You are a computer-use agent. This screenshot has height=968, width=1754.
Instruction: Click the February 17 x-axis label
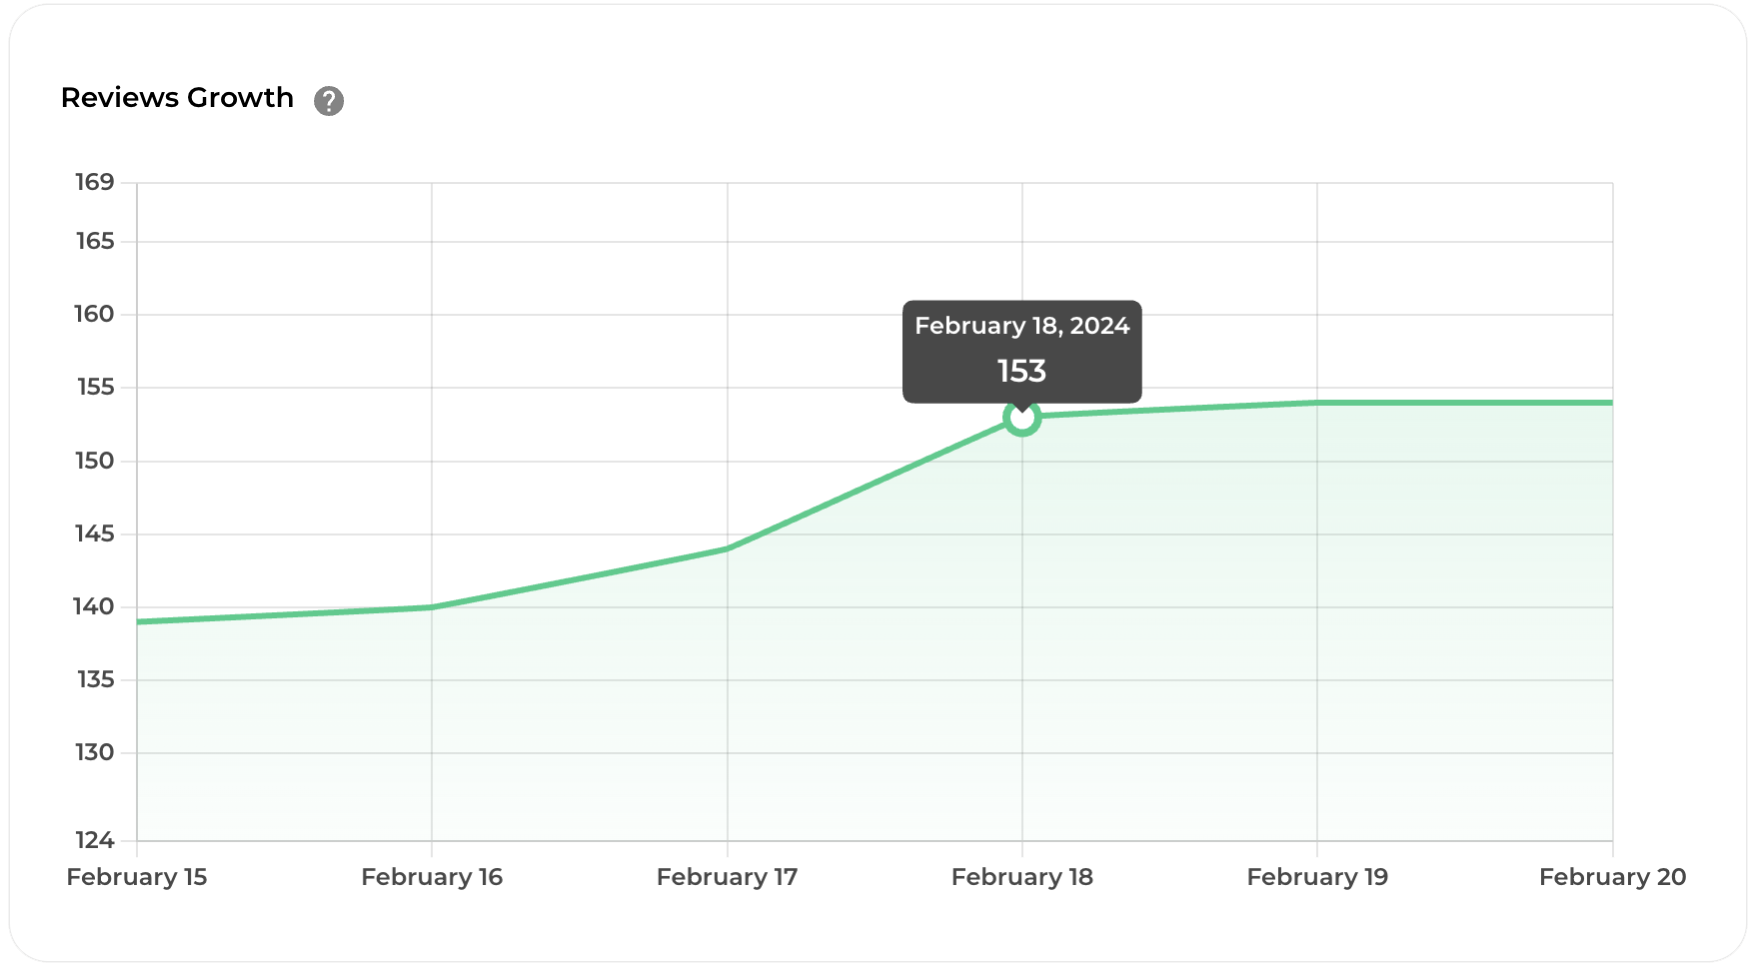(727, 877)
